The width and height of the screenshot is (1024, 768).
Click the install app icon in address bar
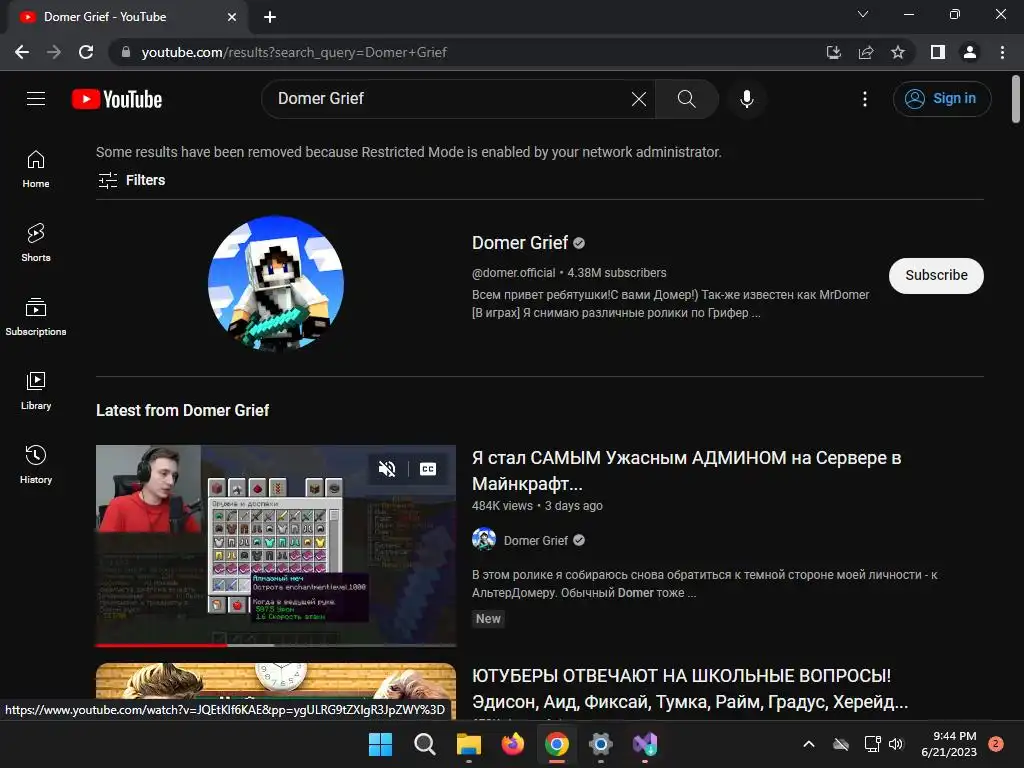point(833,52)
